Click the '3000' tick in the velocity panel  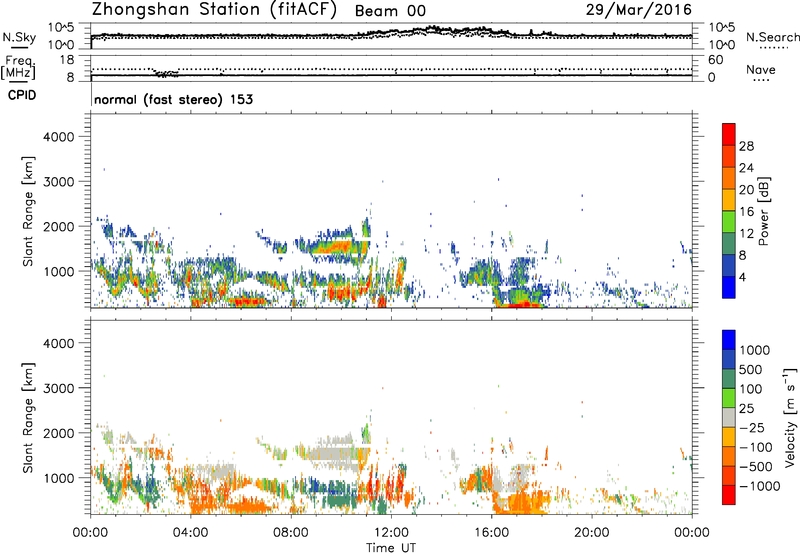[x=59, y=388]
